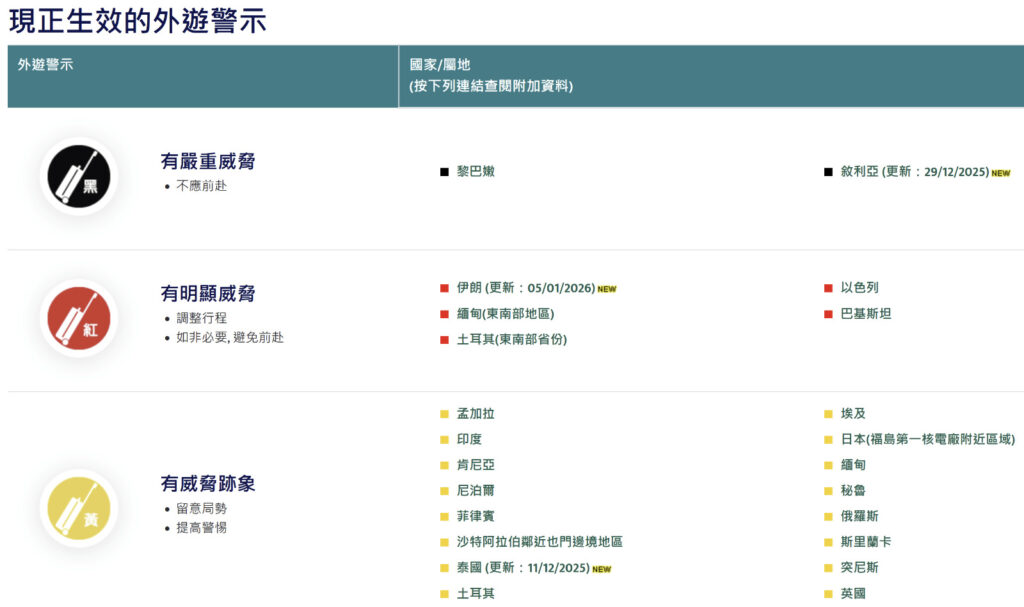Click the NEW badge beside 伊朗
The image size is (1024, 607).
click(606, 289)
